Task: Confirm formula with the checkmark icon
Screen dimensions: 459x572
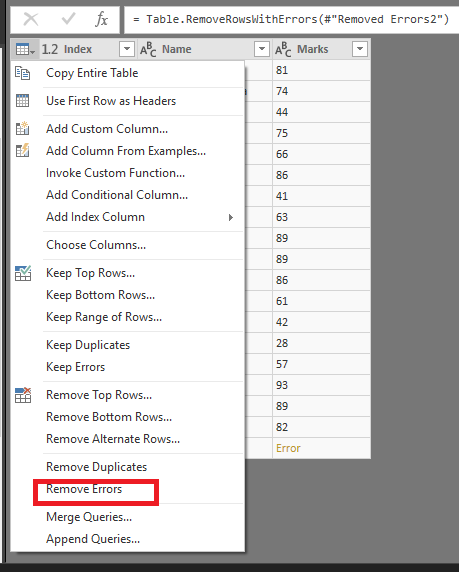Action: pyautogui.click(x=68, y=19)
